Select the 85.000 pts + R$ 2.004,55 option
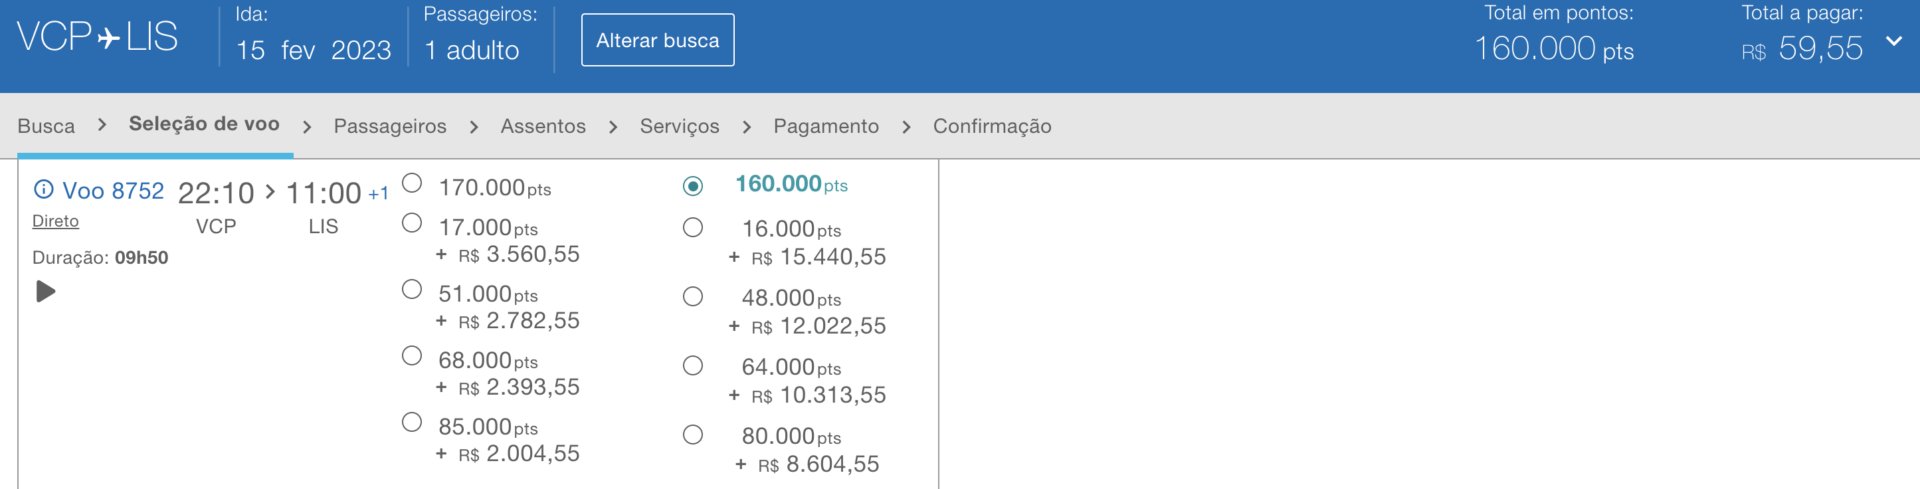The image size is (1920, 489). click(412, 422)
